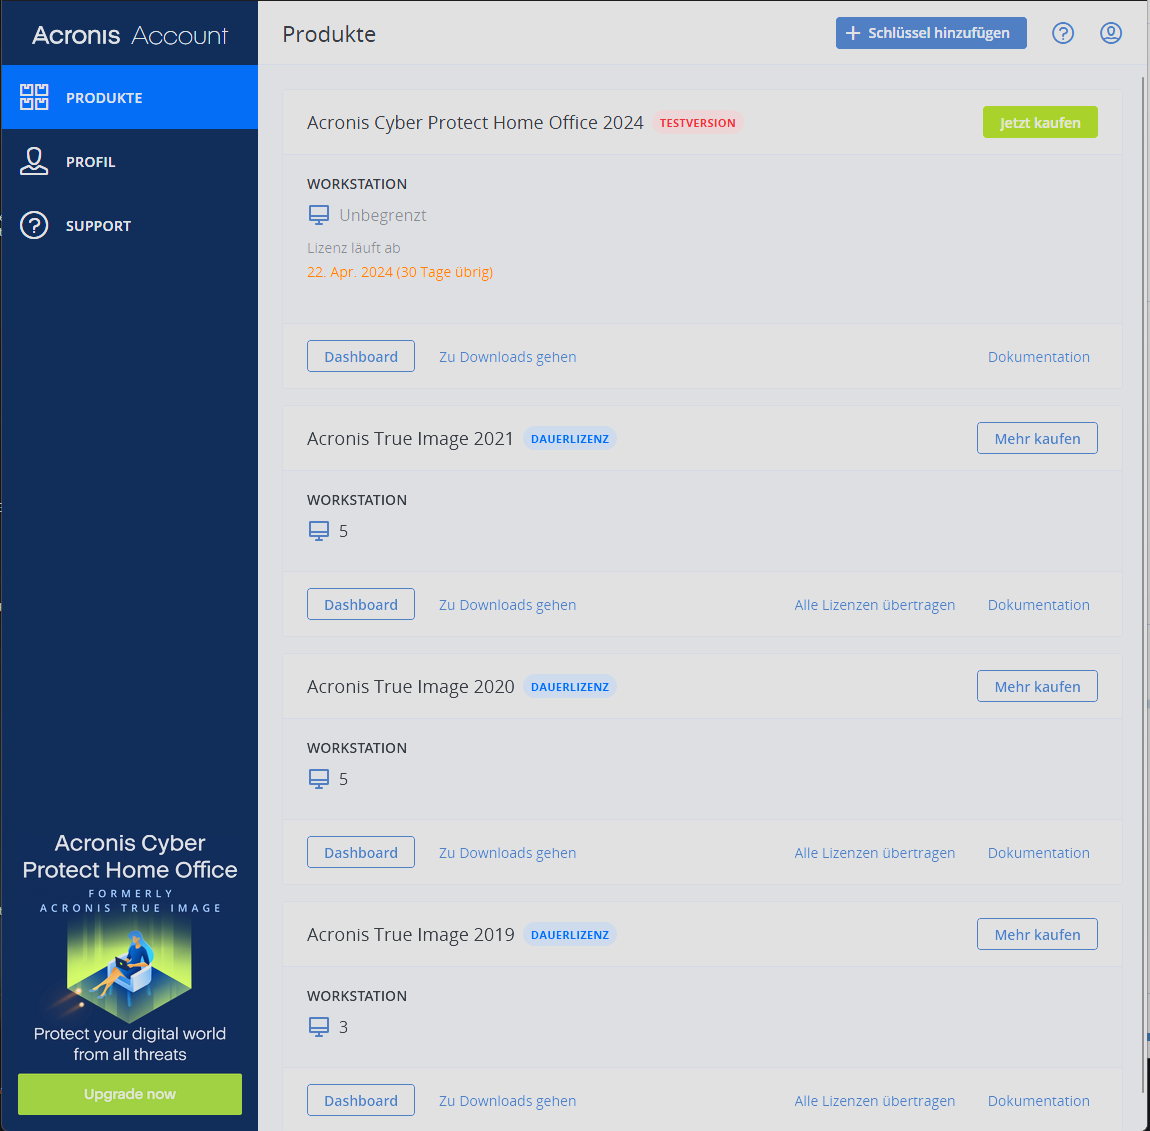The height and width of the screenshot is (1131, 1150).
Task: Open the user account icon in header
Action: click(1110, 33)
